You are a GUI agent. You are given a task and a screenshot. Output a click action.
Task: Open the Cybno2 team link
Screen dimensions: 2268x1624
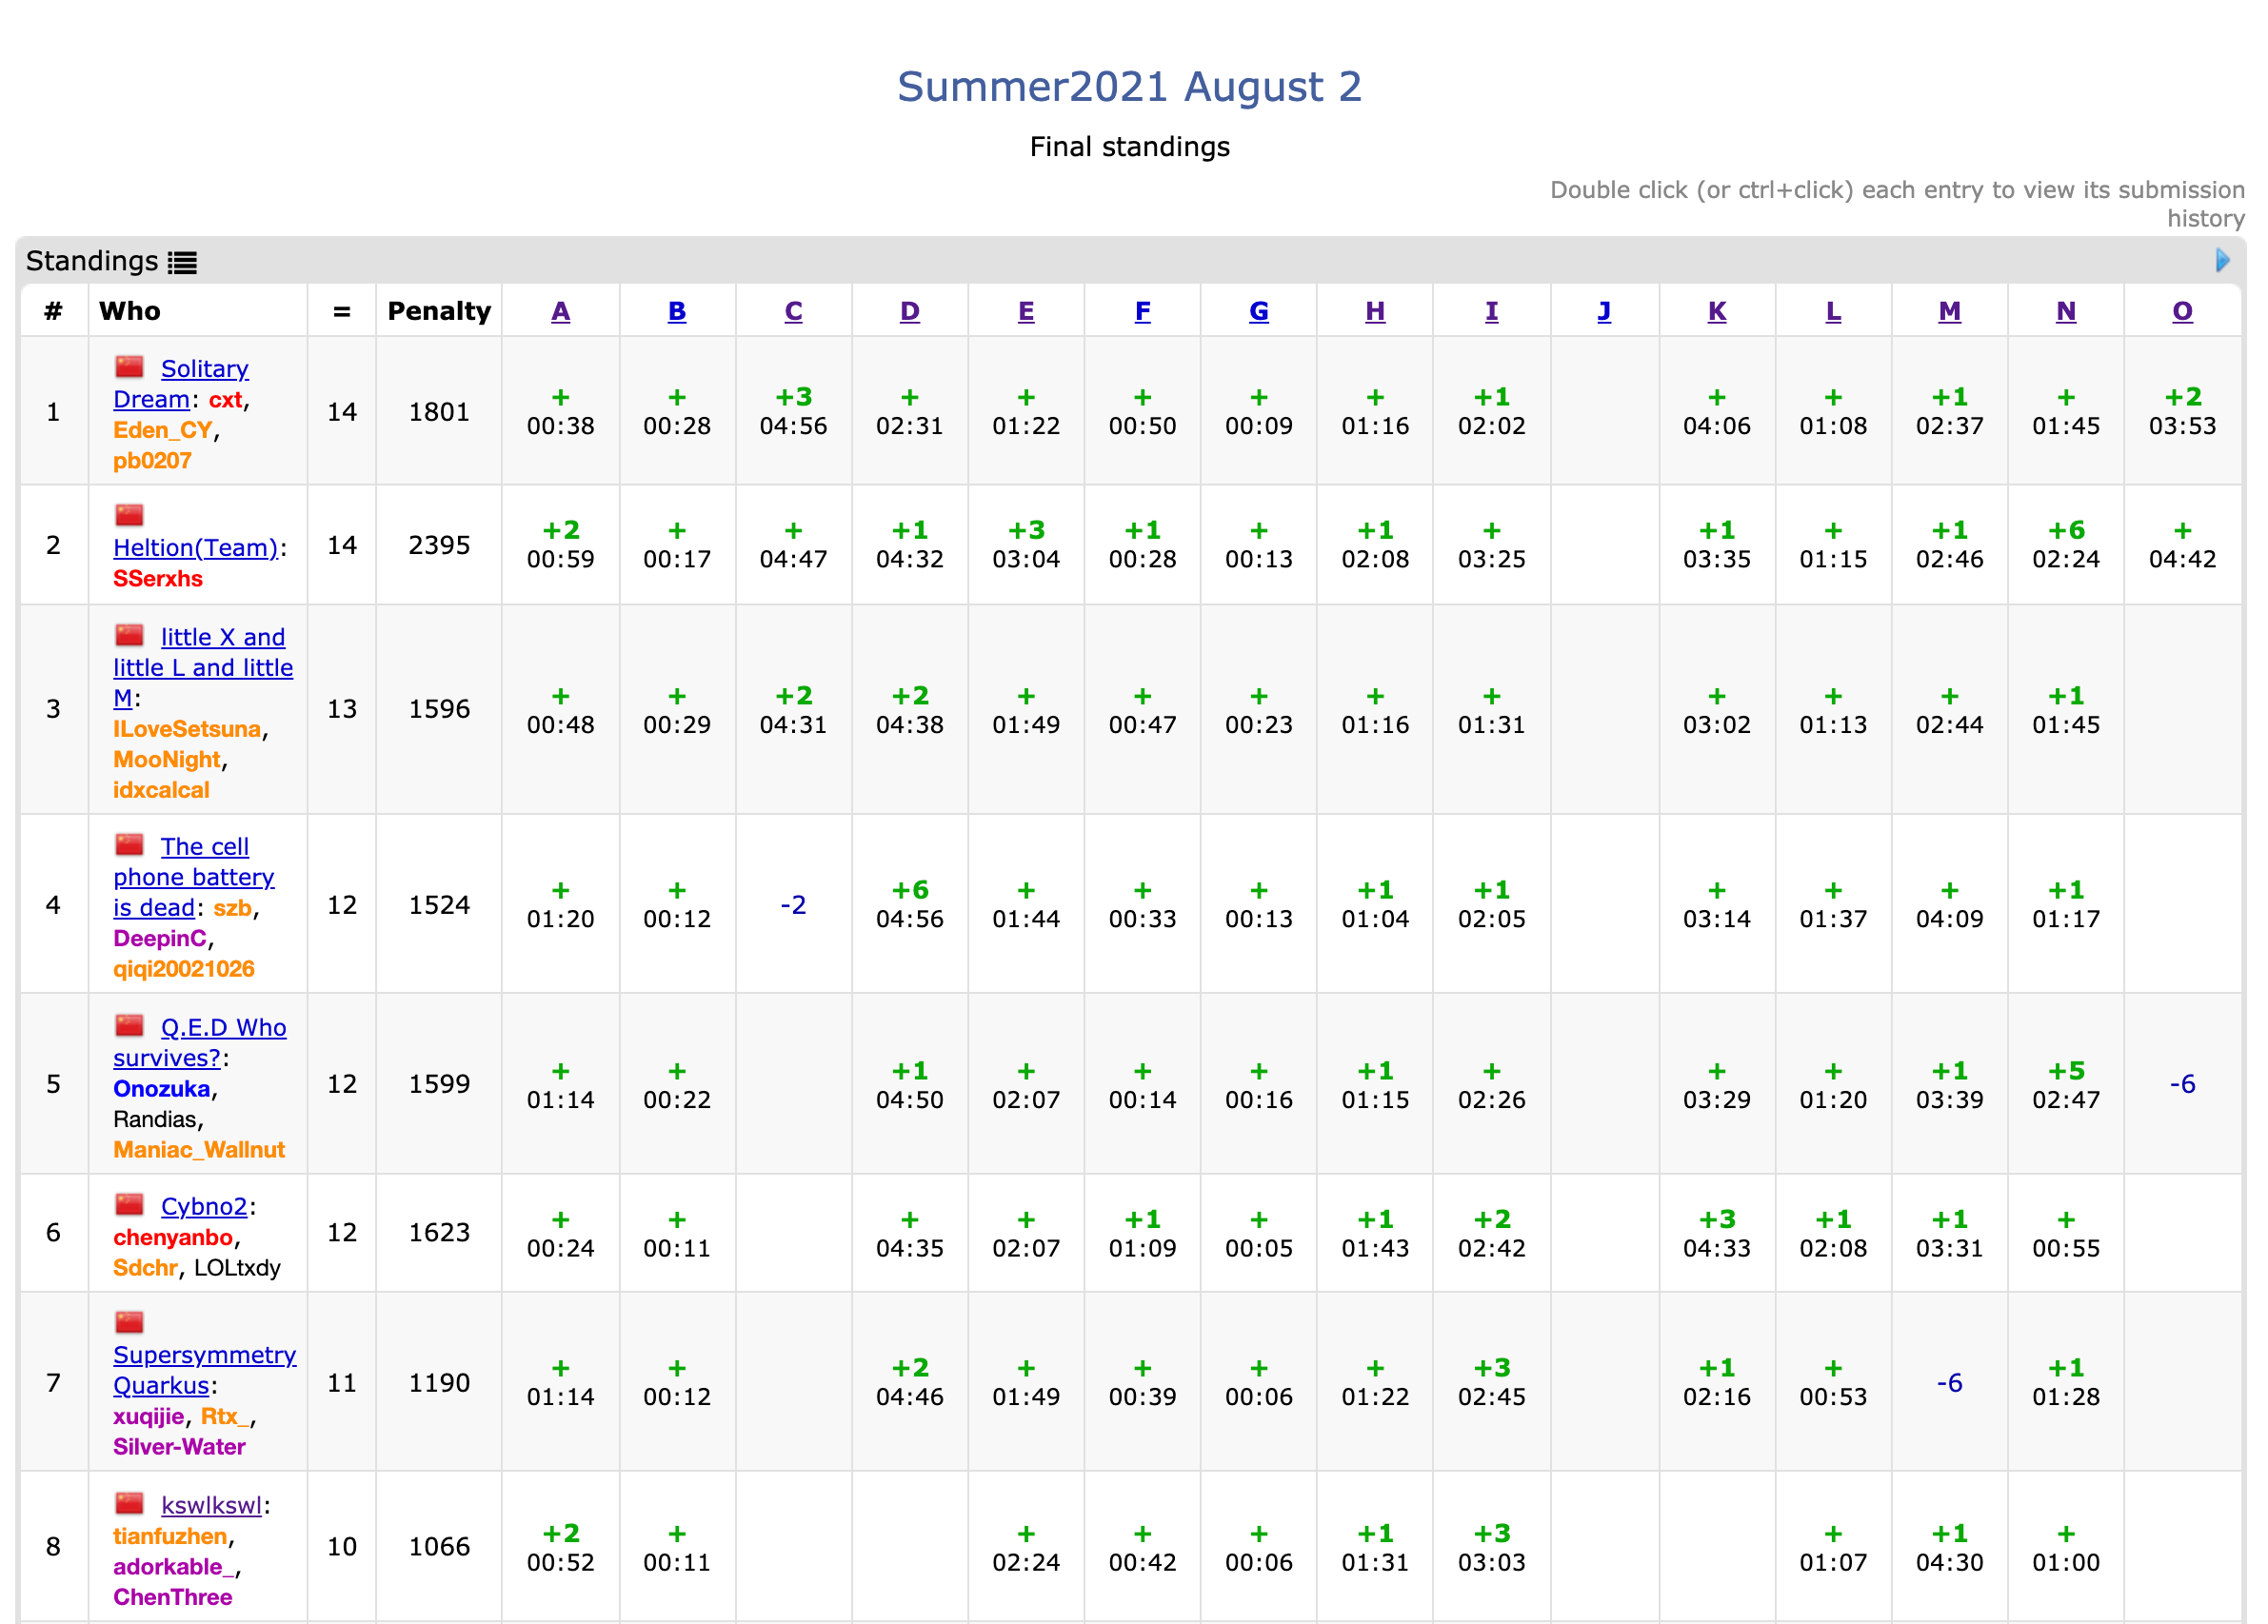(x=204, y=1207)
